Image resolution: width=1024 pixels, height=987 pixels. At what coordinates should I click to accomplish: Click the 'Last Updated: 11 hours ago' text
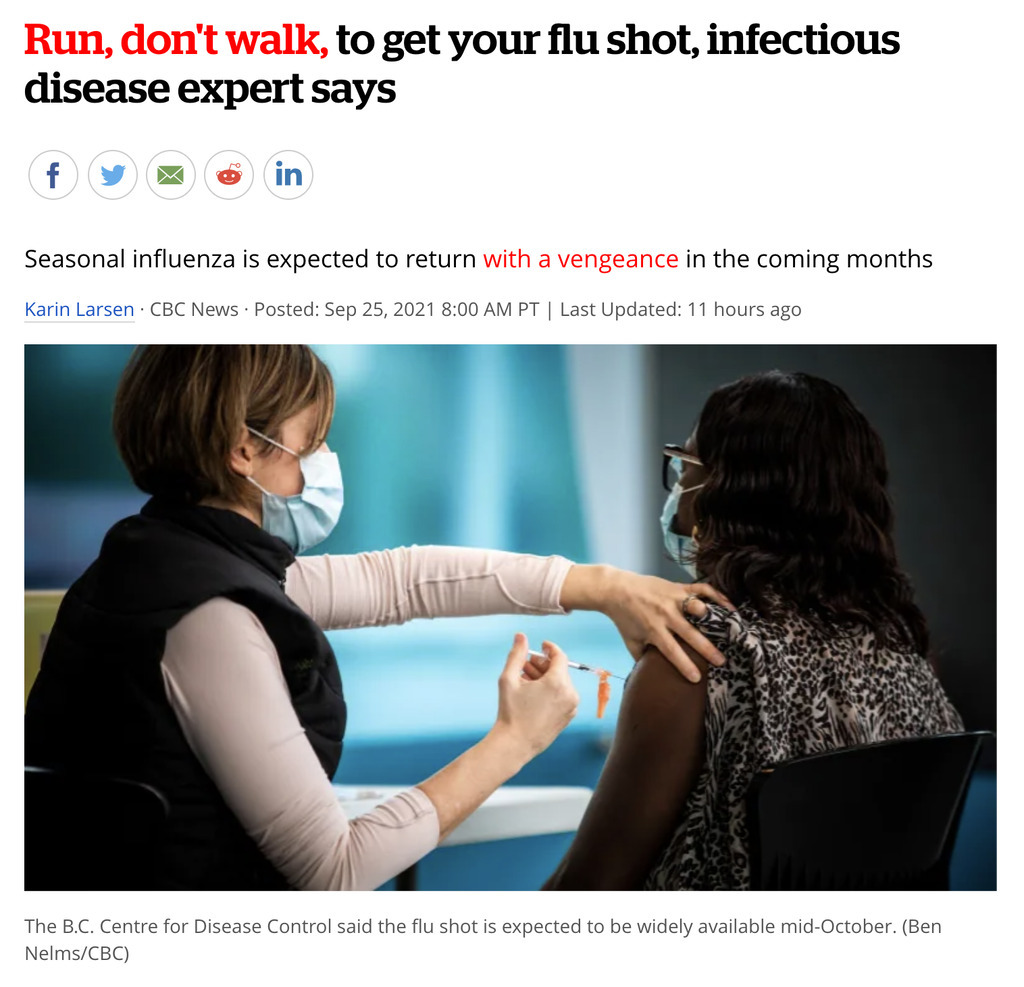(x=680, y=309)
